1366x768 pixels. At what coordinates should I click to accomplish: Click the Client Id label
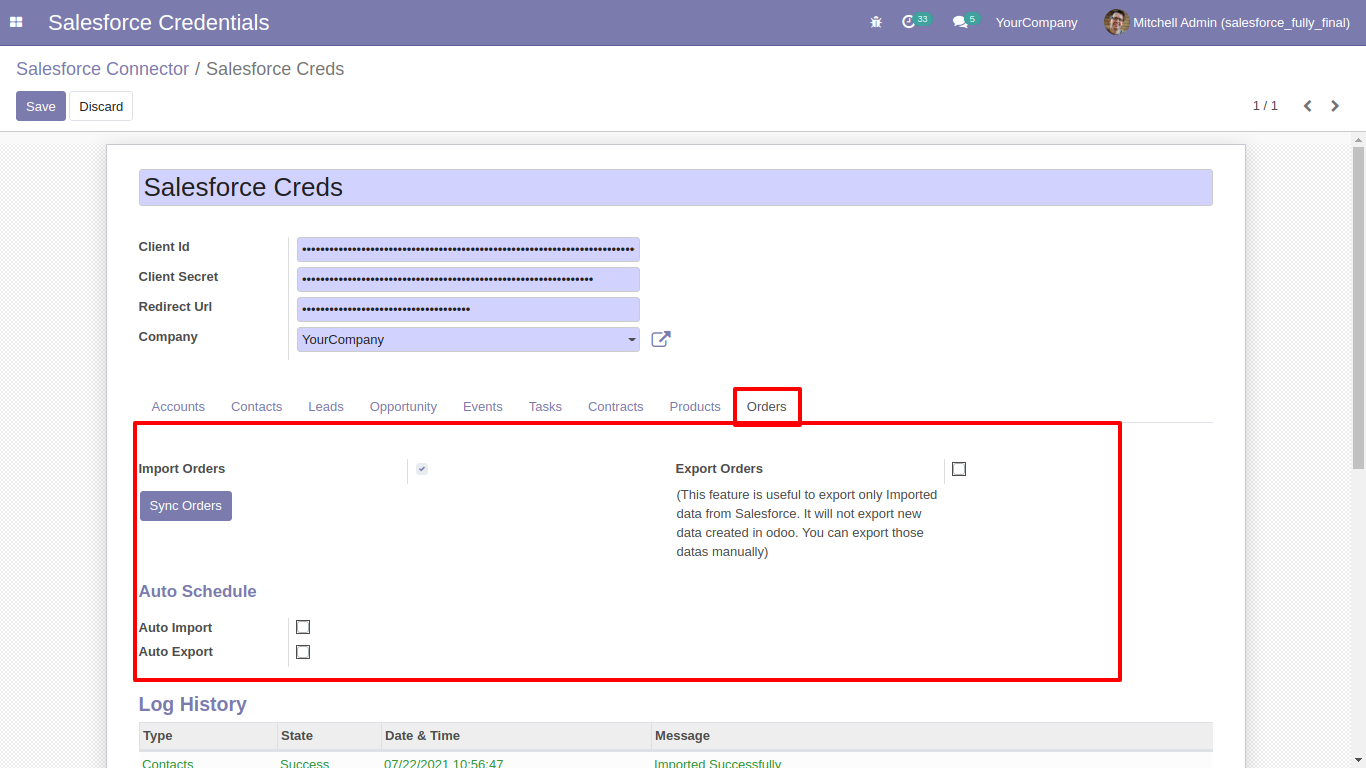coord(164,247)
